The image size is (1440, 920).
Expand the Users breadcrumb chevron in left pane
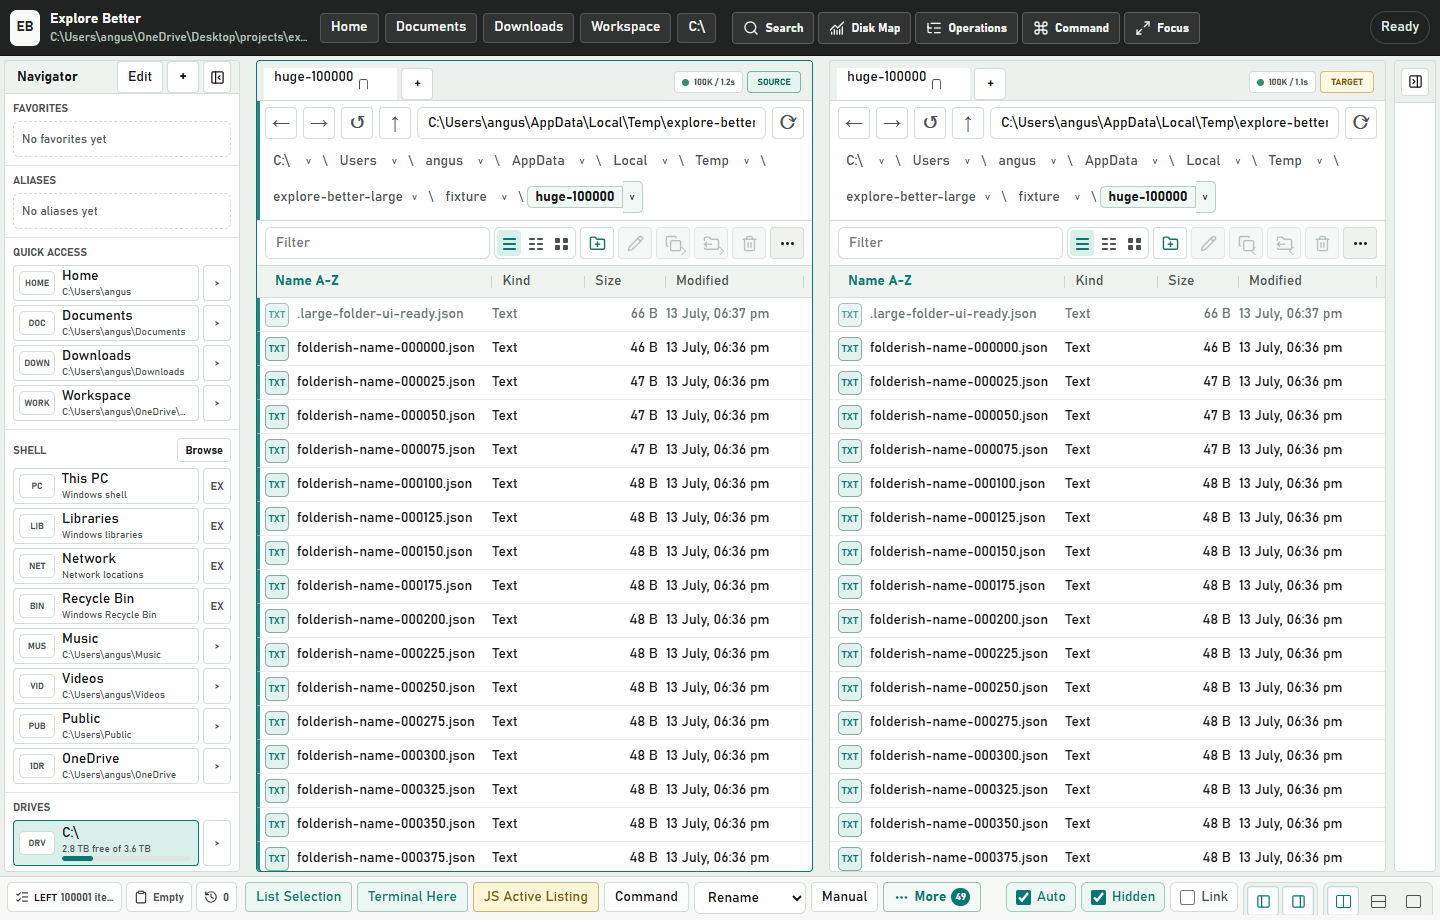point(394,161)
